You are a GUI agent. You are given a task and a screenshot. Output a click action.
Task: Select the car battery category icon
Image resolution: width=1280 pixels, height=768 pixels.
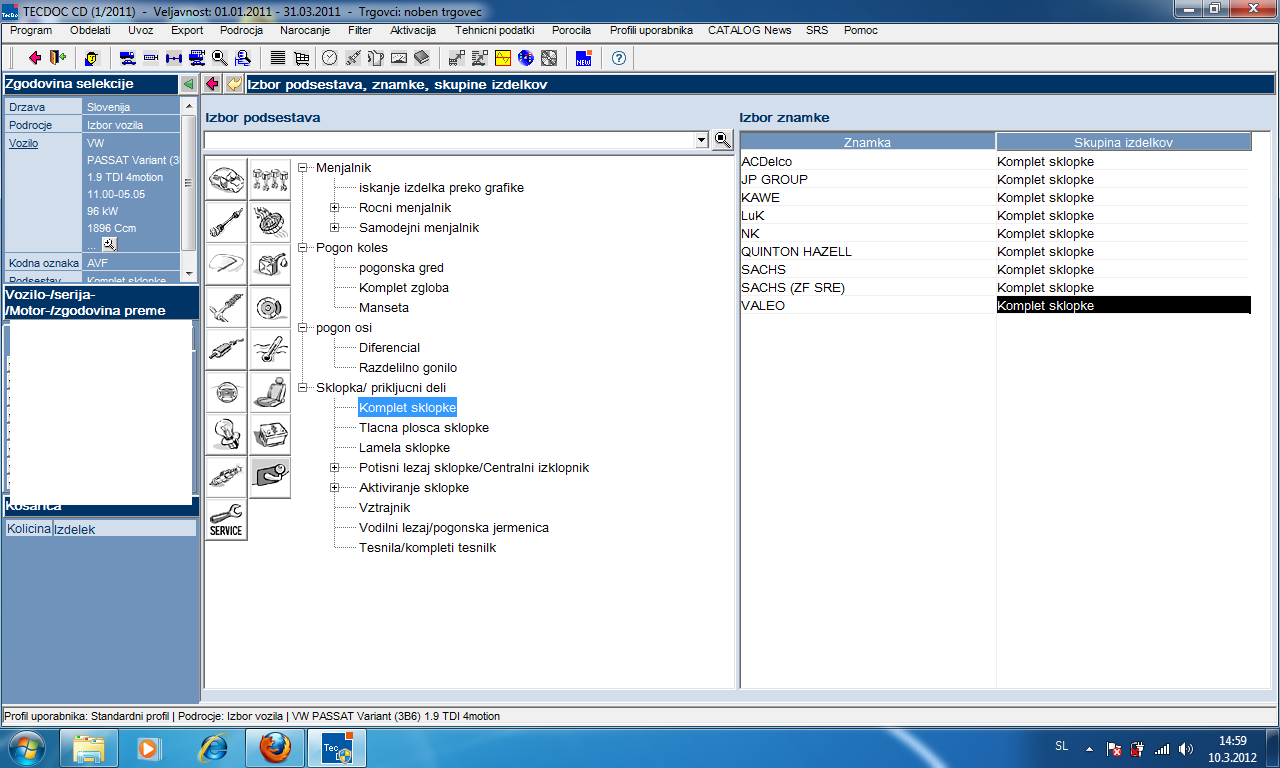coord(270,434)
